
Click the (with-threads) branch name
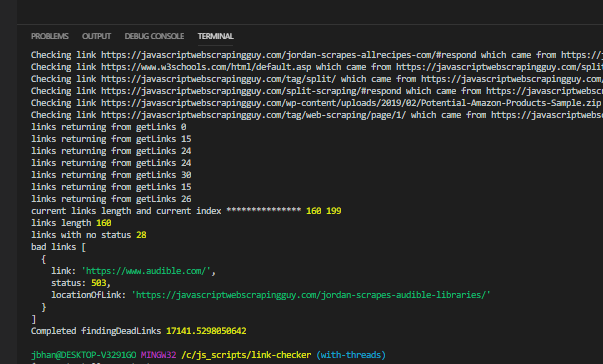[351, 355]
